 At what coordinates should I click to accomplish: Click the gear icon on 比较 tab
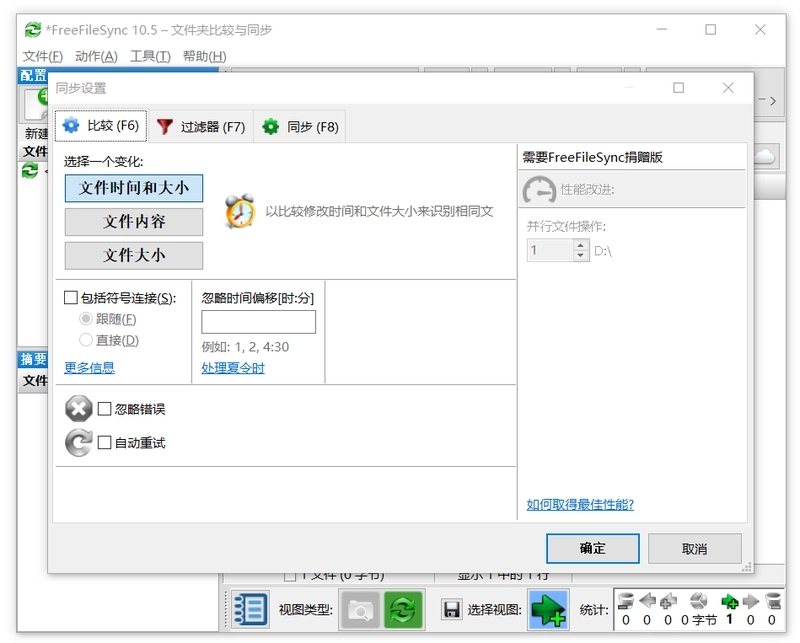[71, 125]
